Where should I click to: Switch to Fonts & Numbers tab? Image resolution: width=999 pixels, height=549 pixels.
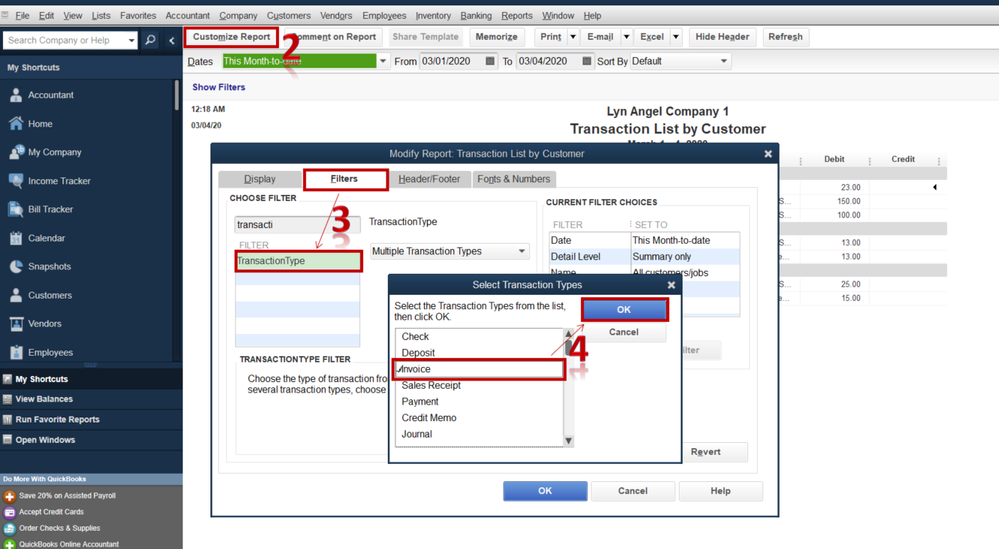[514, 179]
